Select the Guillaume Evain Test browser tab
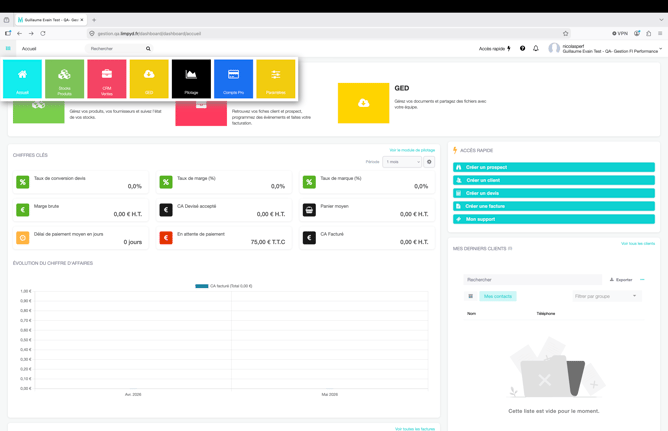The height and width of the screenshot is (431, 668). (51, 20)
